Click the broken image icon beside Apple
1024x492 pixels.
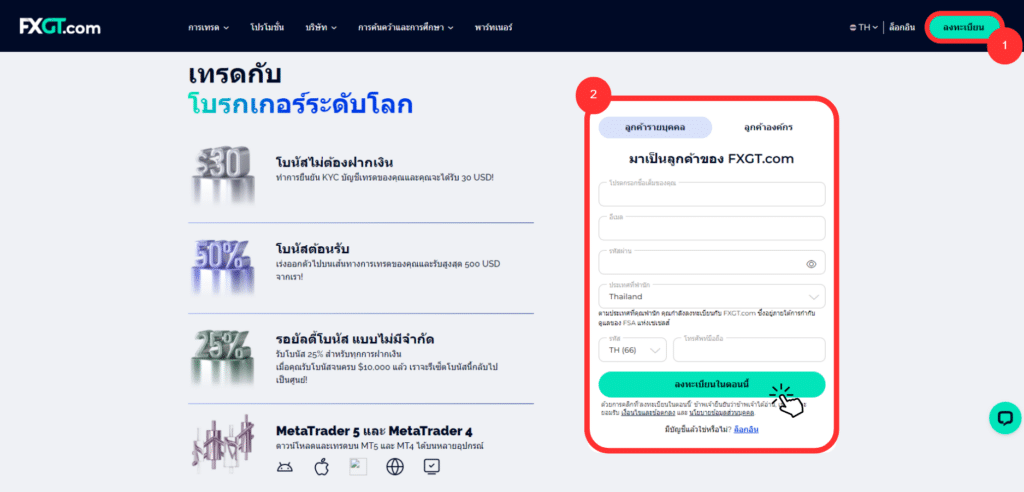358,467
